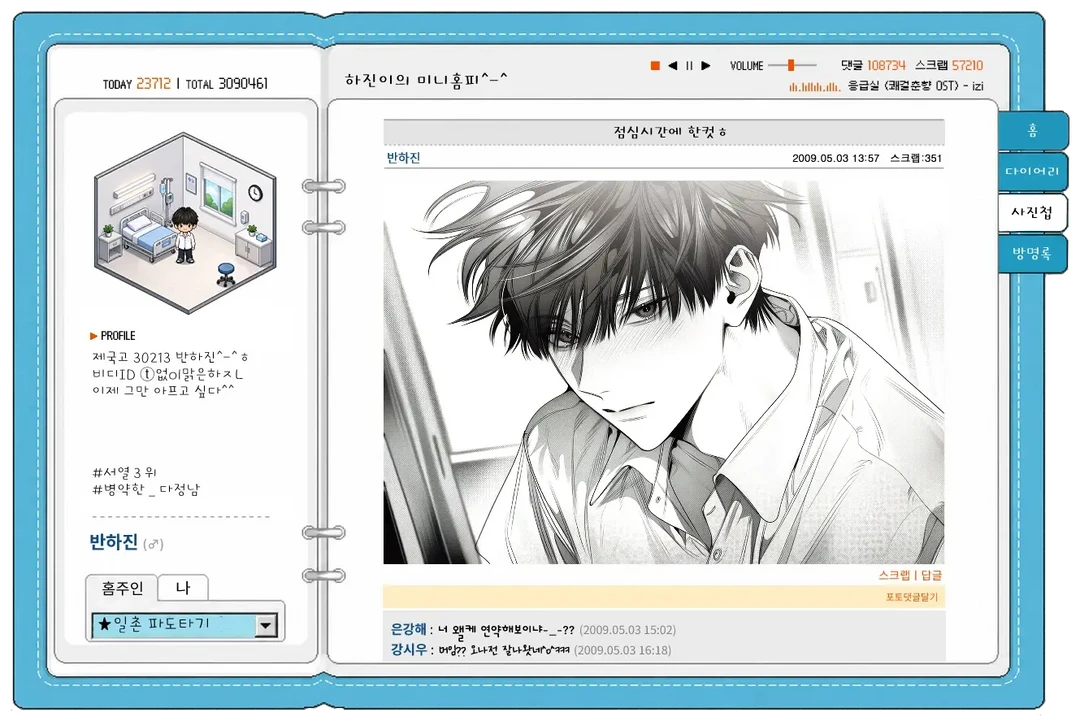This screenshot has height=722, width=1080.
Task: Open the 다이어리 side tab
Action: (x=1032, y=171)
